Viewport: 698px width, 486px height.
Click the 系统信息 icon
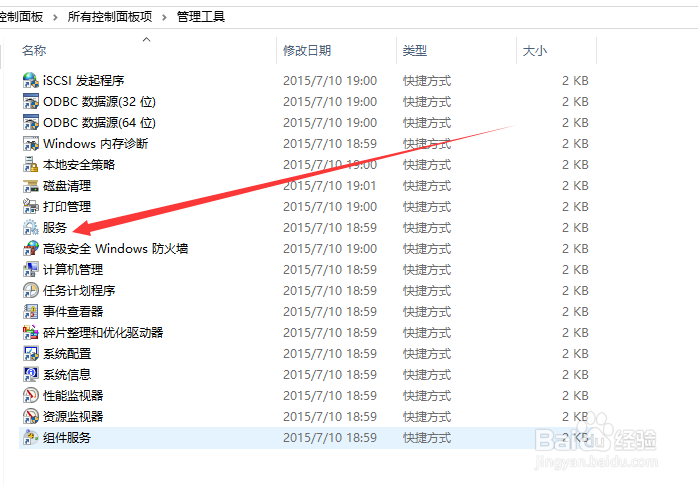click(x=31, y=375)
